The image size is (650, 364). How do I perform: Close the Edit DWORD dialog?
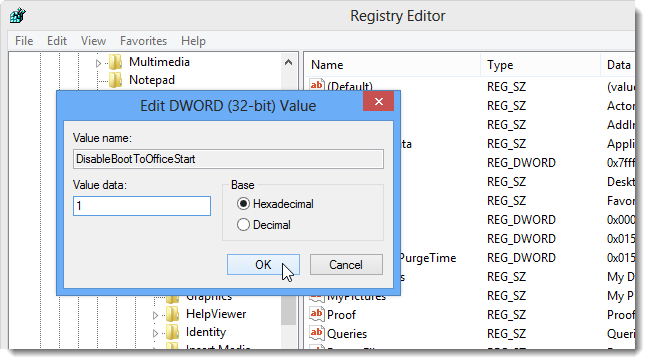[x=378, y=102]
